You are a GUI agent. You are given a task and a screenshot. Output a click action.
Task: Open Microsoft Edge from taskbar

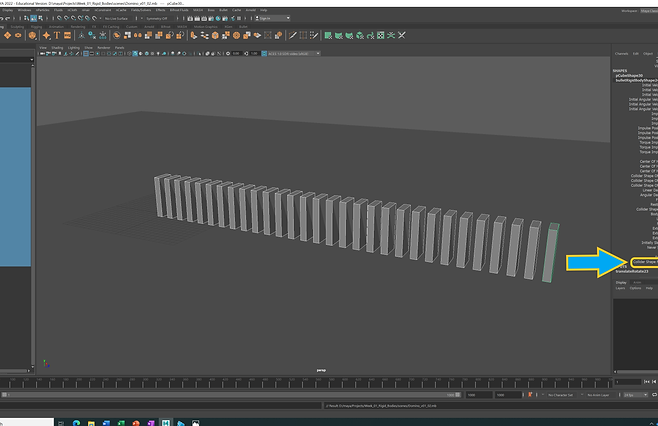76,423
